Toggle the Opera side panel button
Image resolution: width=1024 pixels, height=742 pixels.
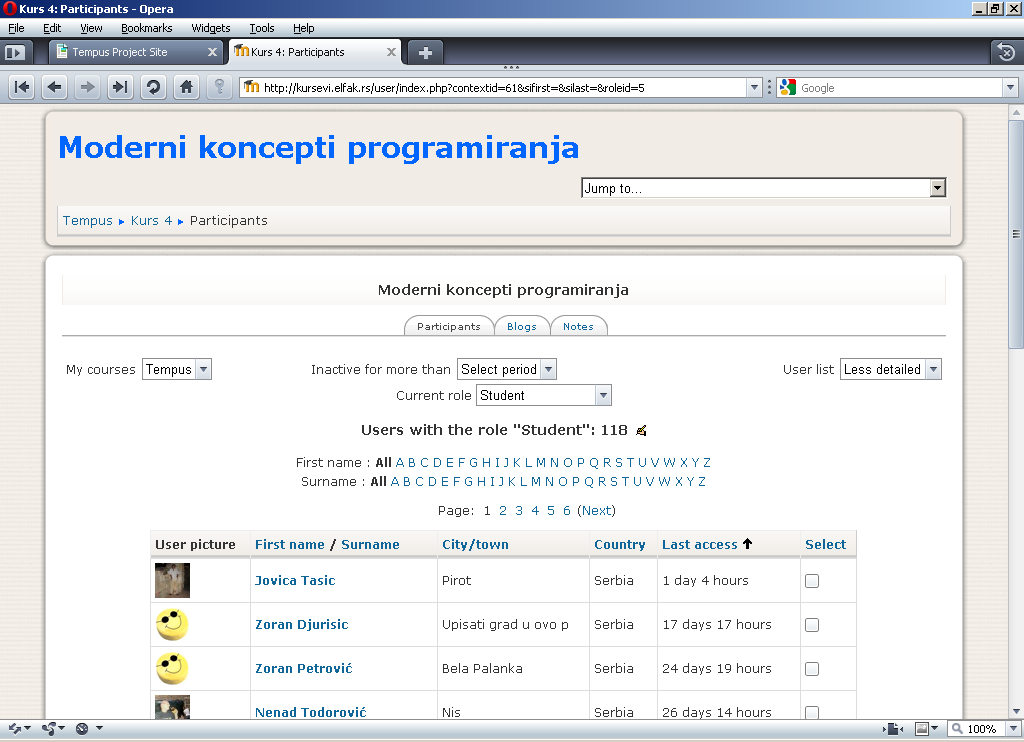coord(15,52)
